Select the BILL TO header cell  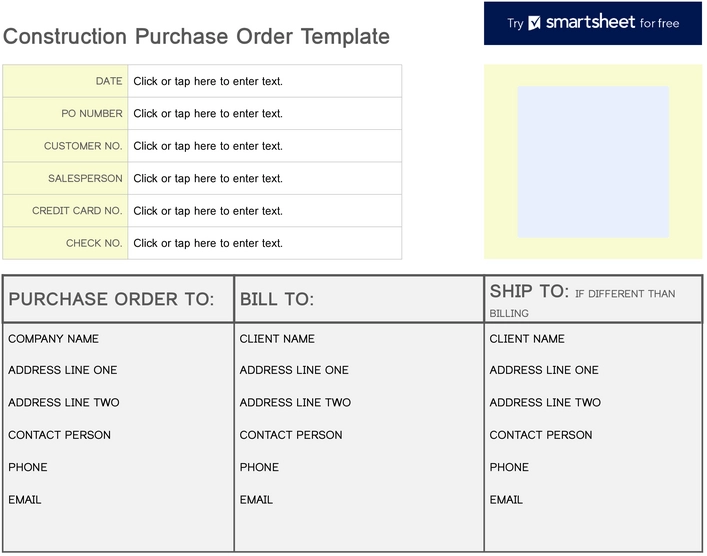click(277, 299)
